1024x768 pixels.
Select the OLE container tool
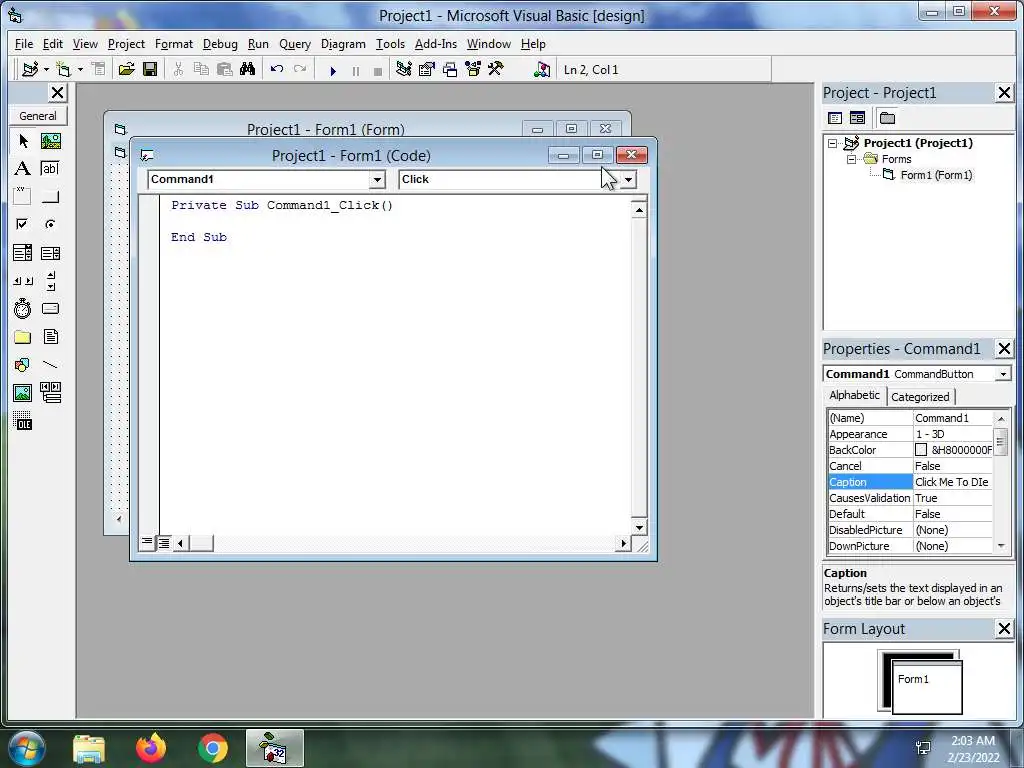[x=23, y=421]
